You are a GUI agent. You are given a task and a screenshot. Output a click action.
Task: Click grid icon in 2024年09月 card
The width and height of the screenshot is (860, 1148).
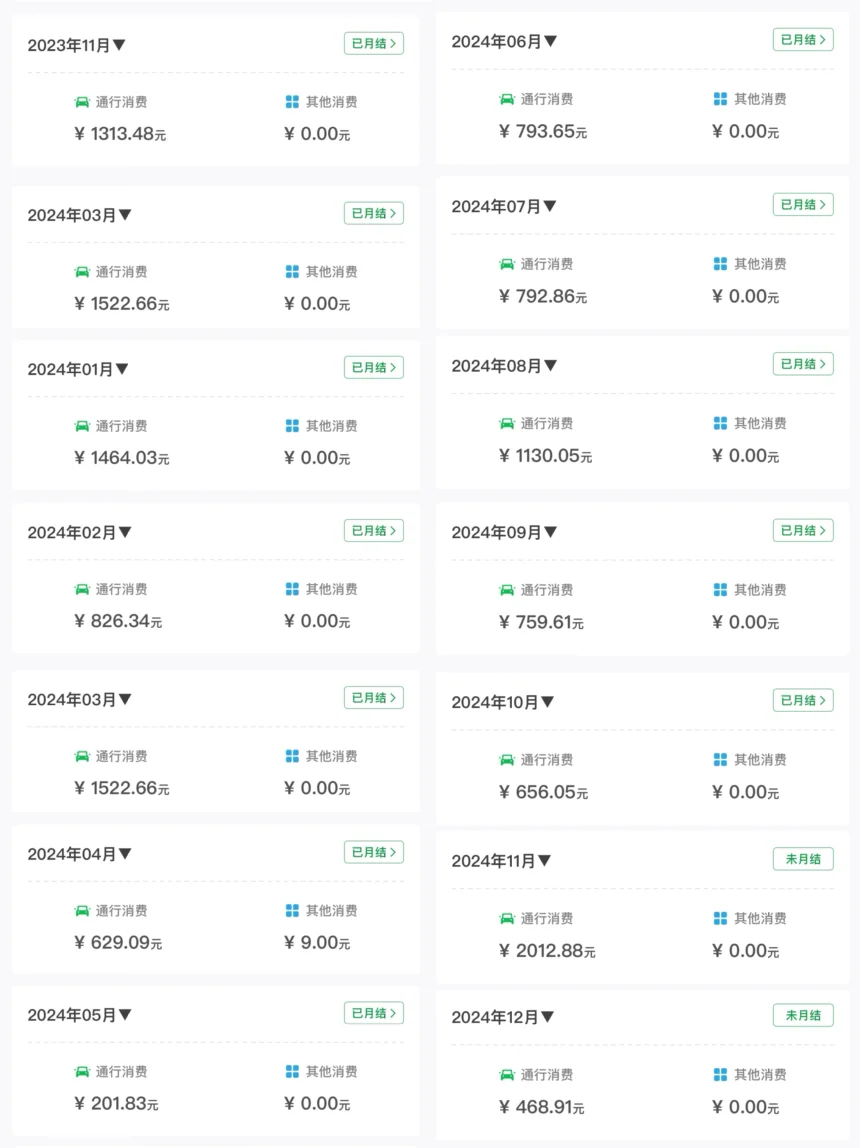[720, 589]
